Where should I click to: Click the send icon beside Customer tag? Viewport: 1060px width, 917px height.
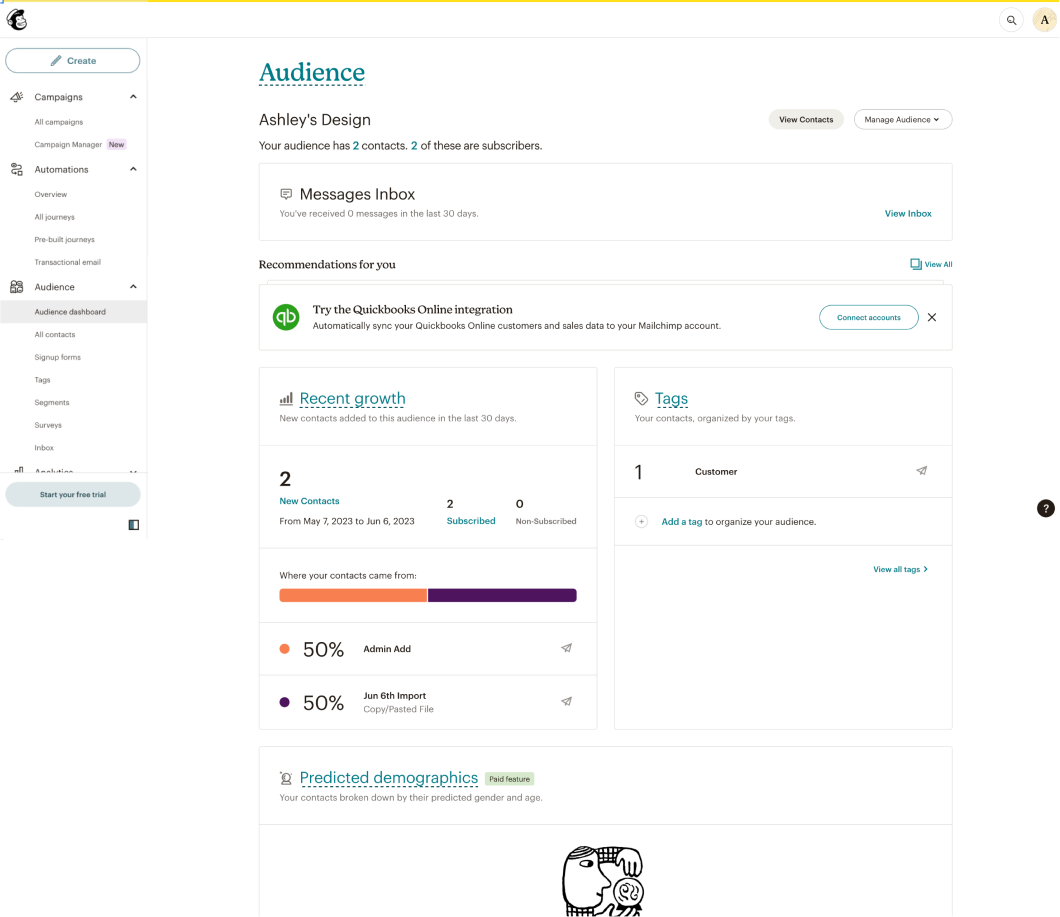(921, 471)
